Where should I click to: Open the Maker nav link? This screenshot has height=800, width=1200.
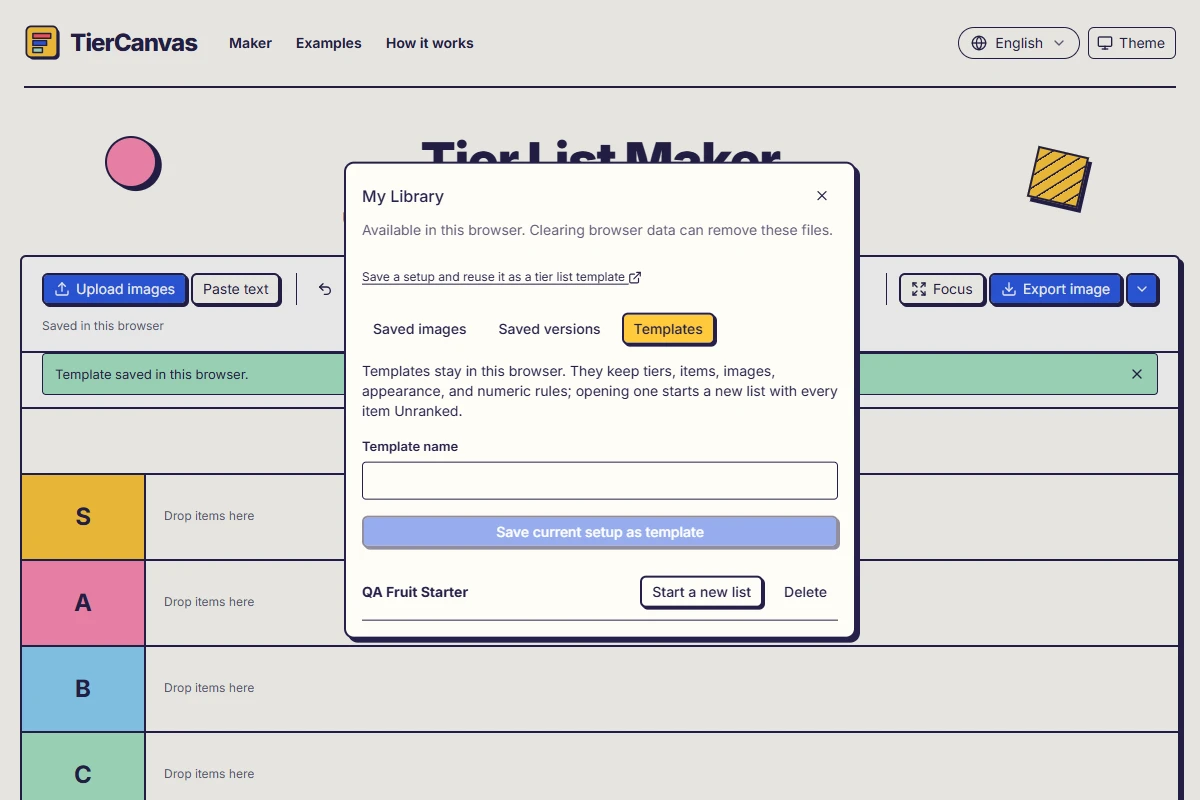coord(250,43)
